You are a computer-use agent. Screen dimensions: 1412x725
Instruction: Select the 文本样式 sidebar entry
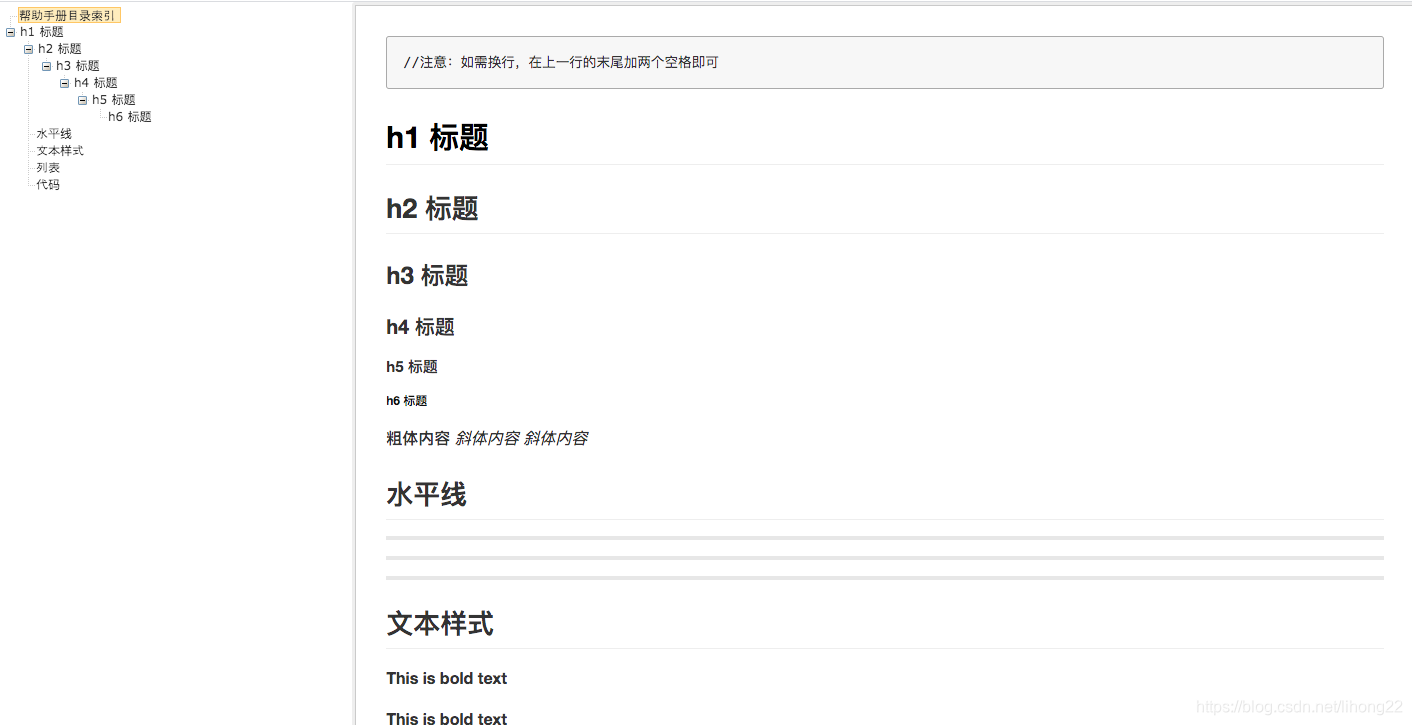[x=59, y=150]
